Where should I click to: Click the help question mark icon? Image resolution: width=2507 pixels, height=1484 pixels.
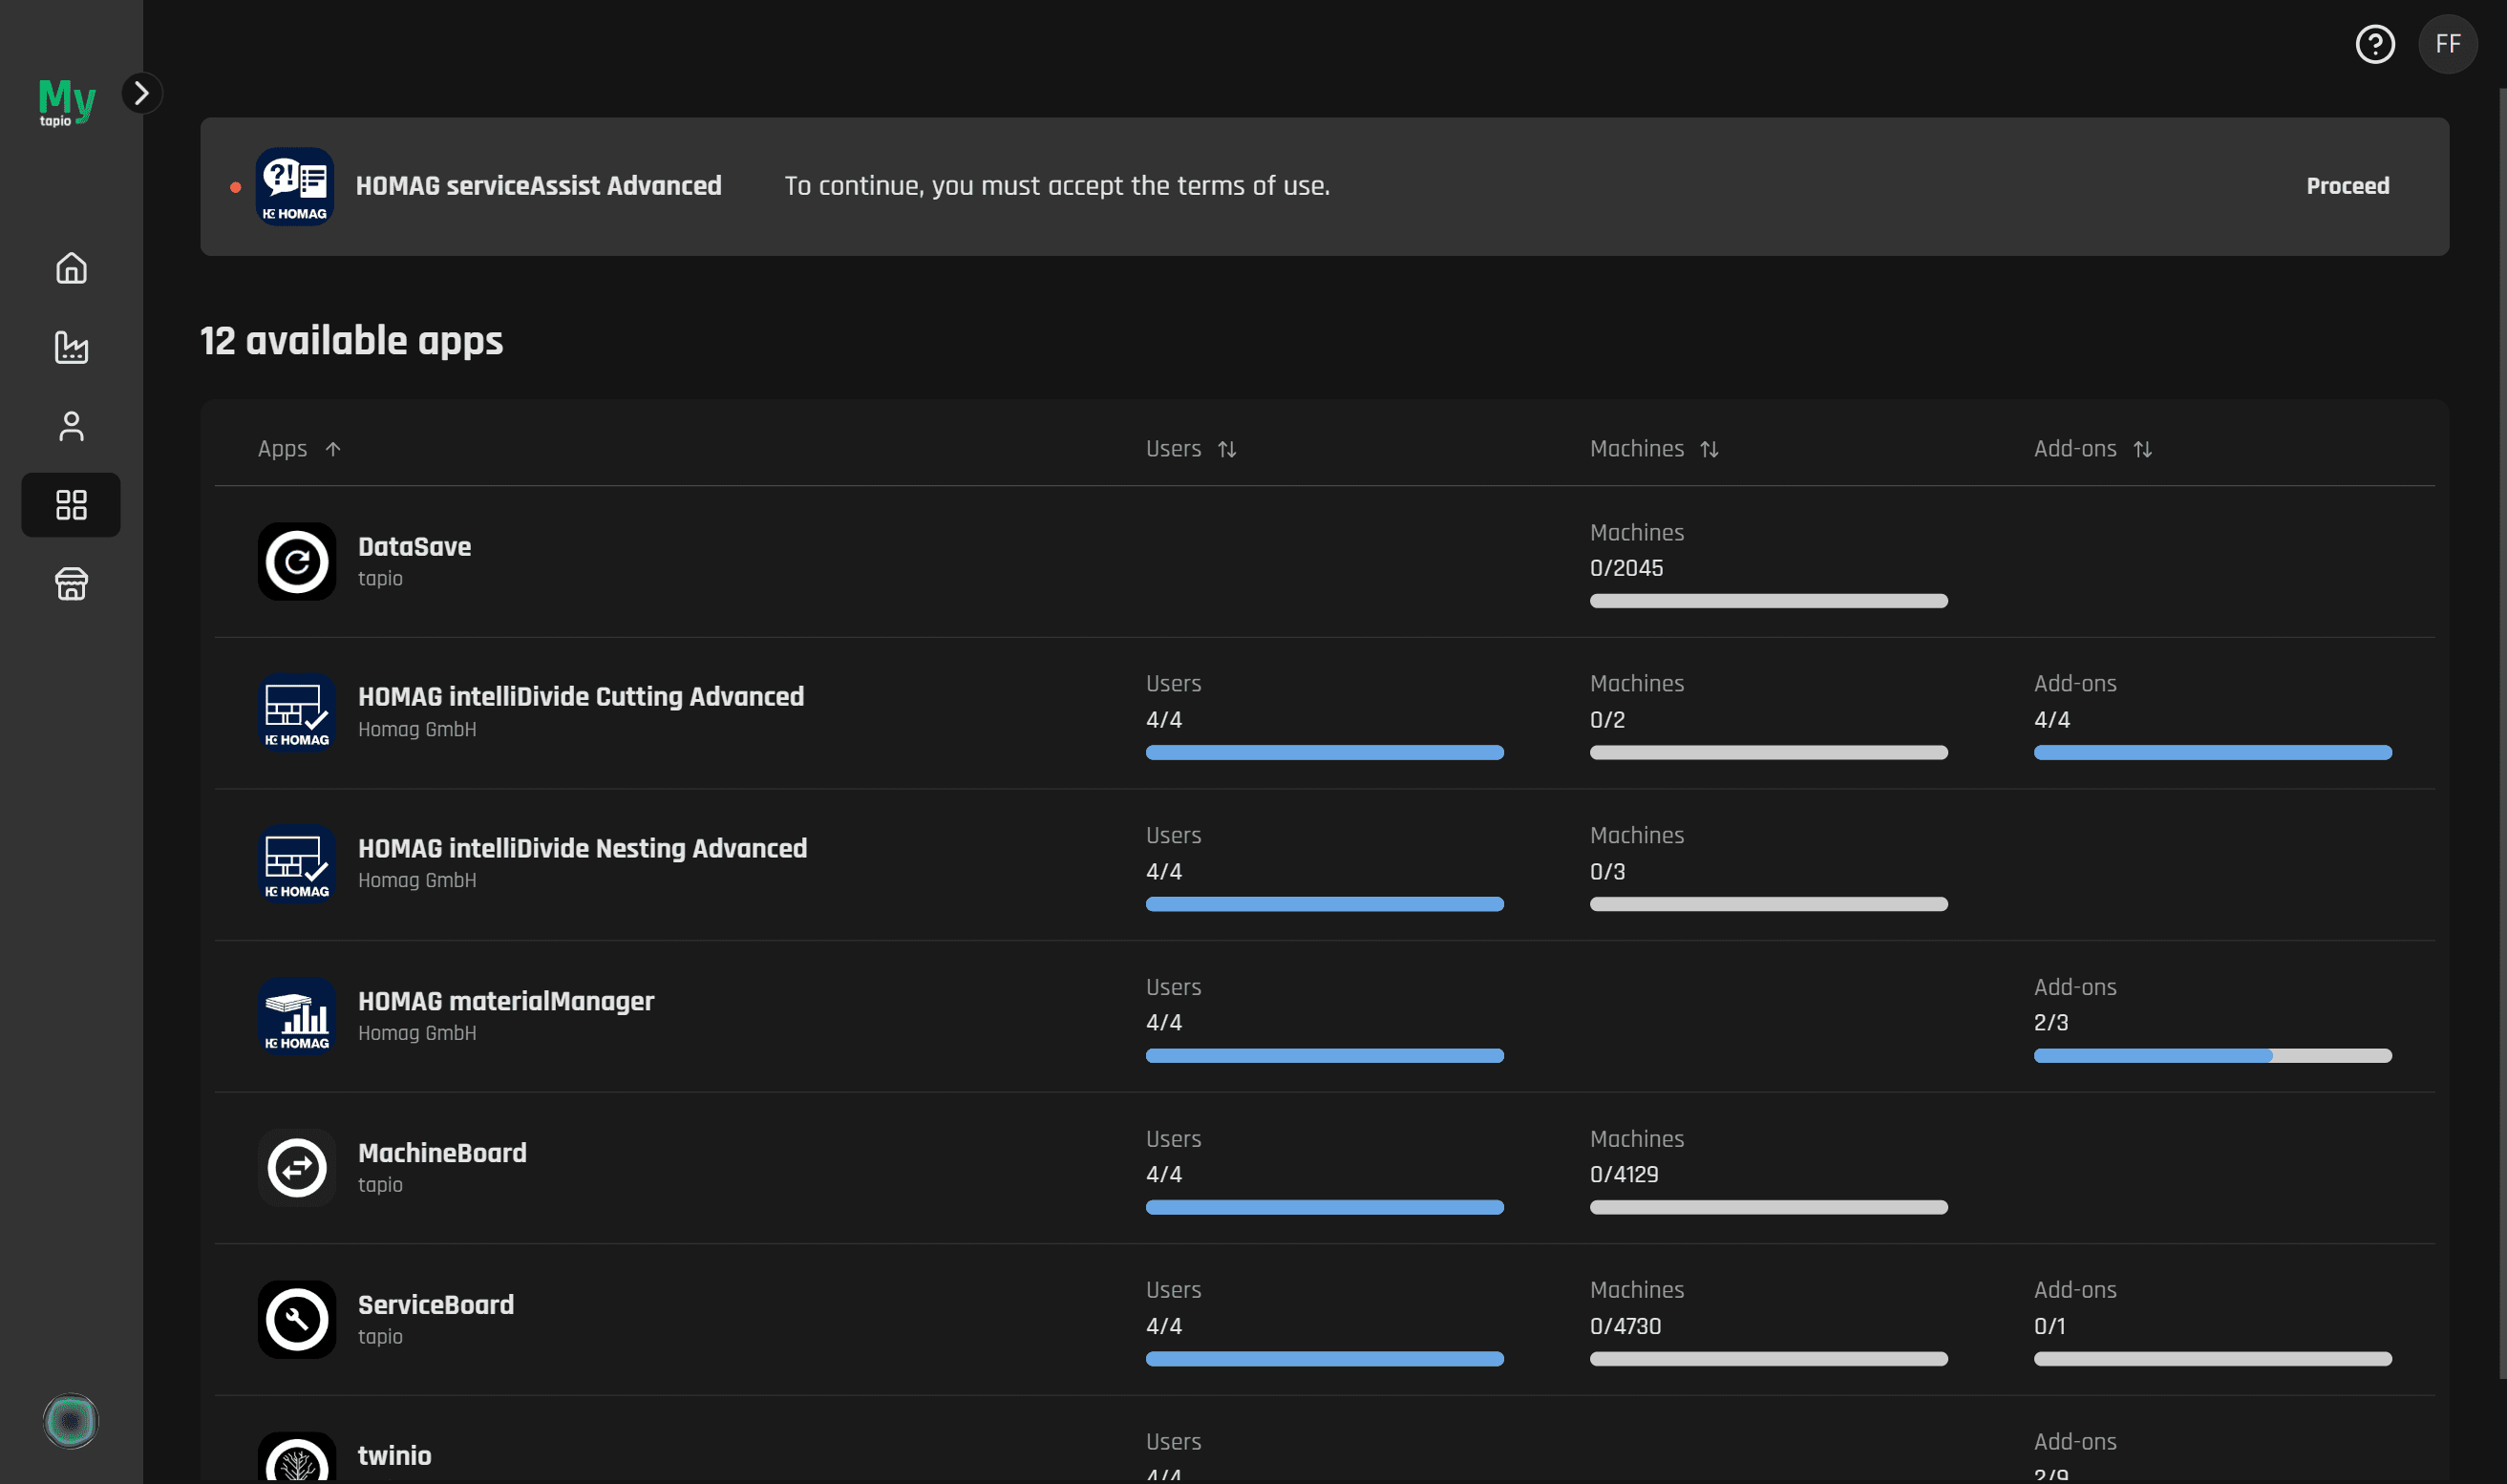click(2374, 44)
